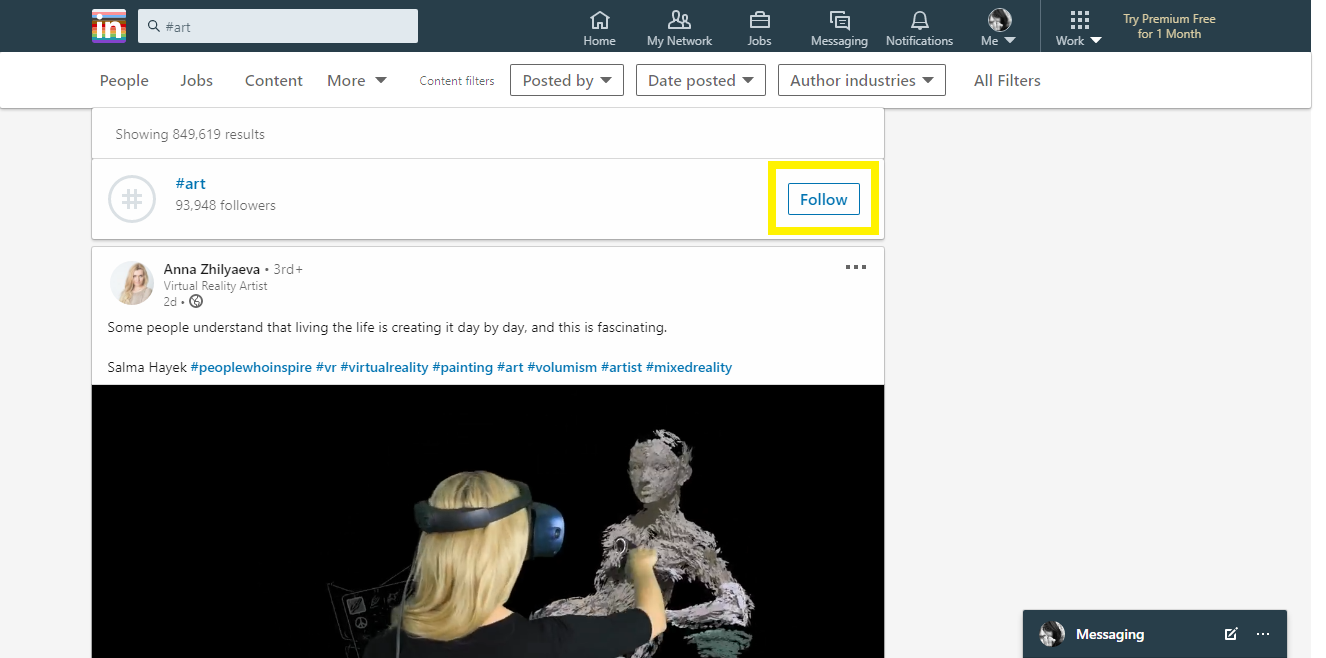The width and height of the screenshot is (1326, 658).
Task: Open the post's three-dot options menu
Action: [x=856, y=267]
